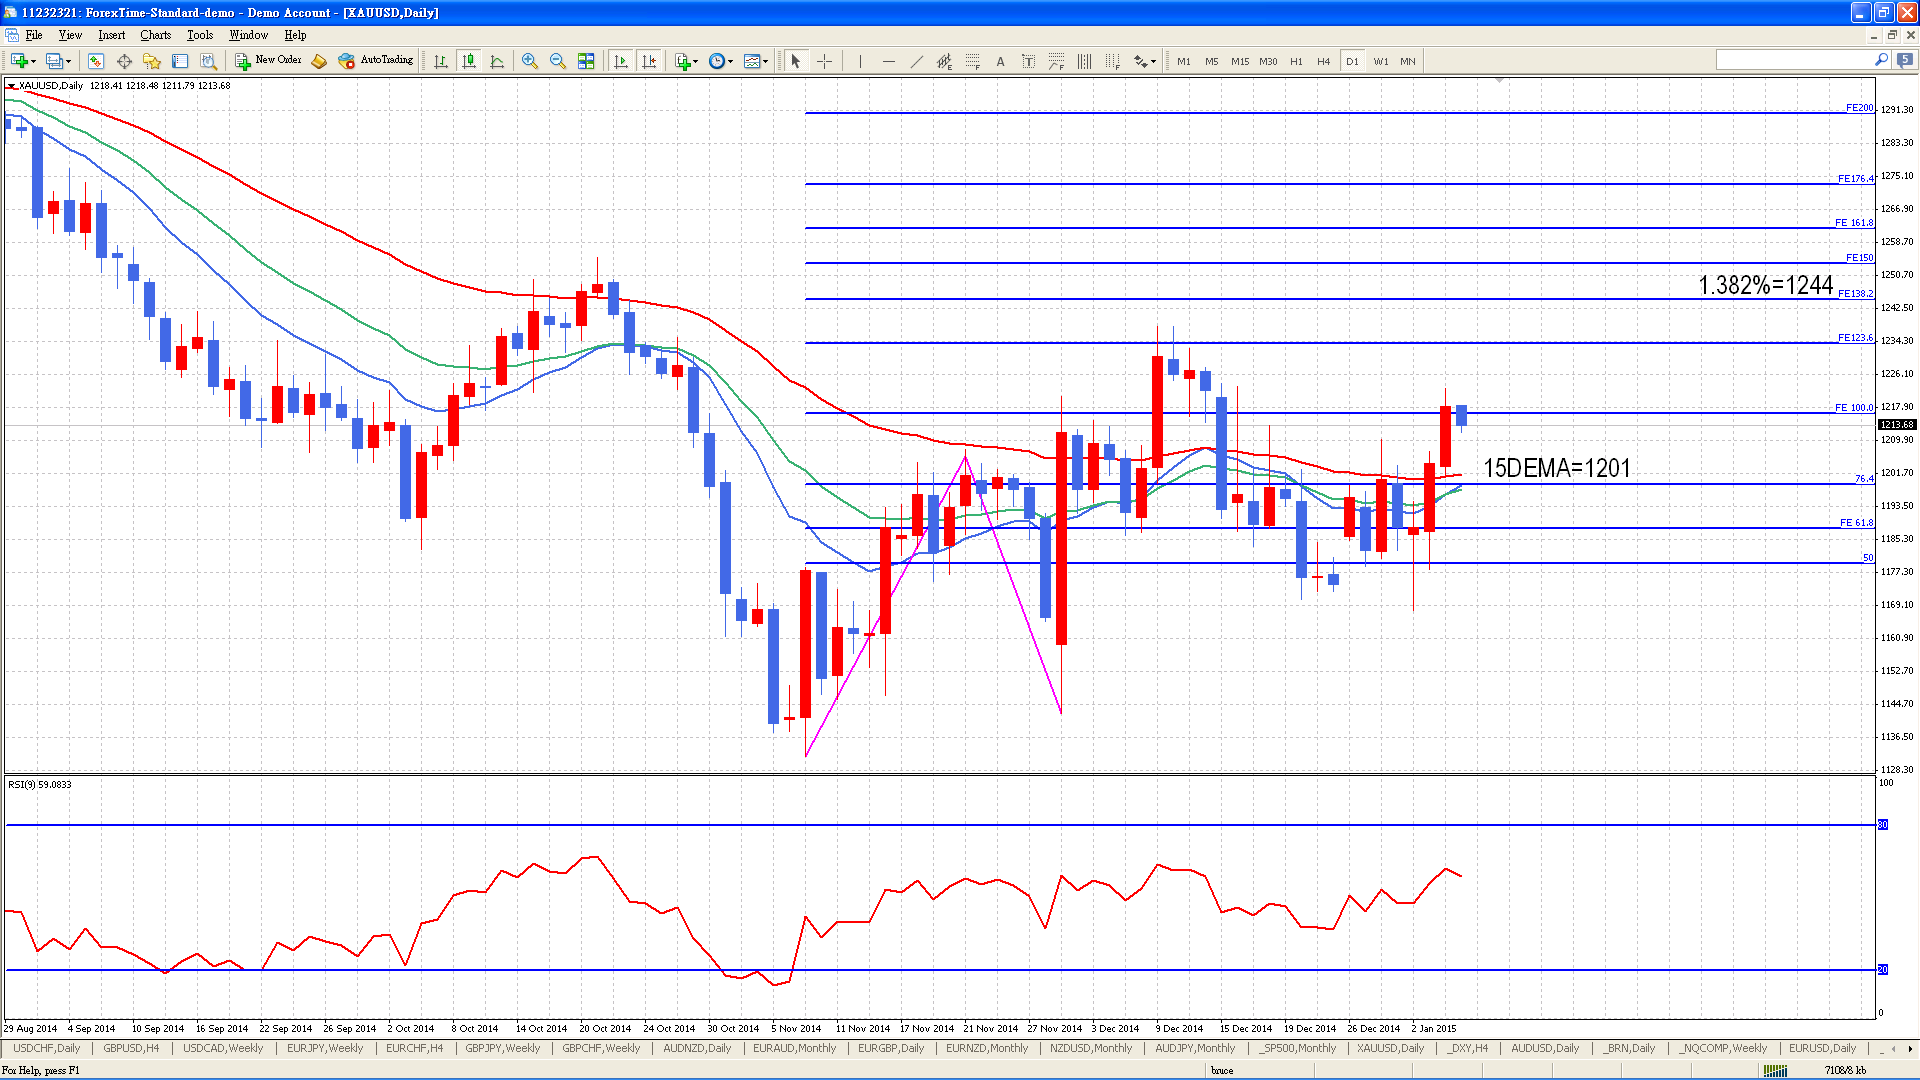Select the equidistant channel tool

coord(944,61)
